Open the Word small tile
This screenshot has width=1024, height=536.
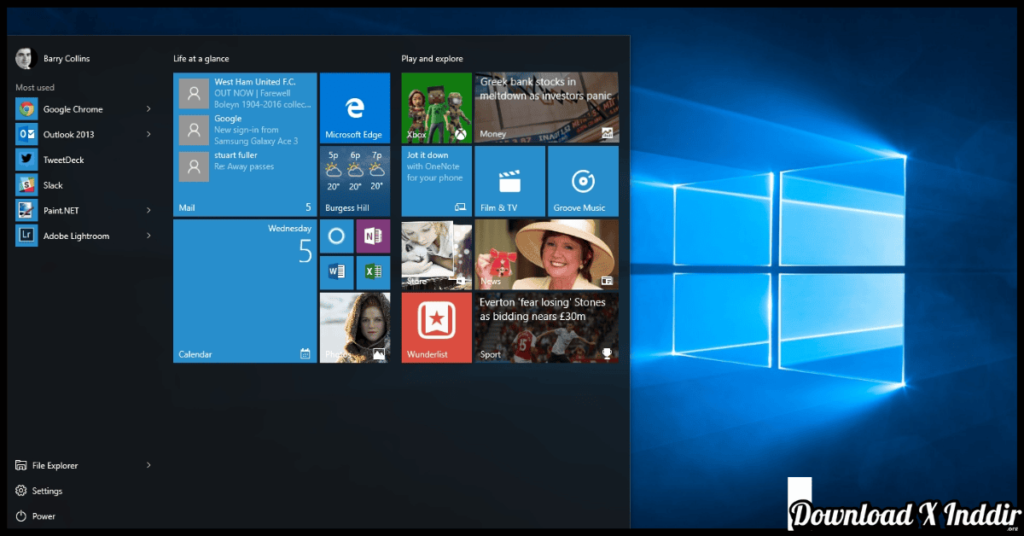point(336,272)
